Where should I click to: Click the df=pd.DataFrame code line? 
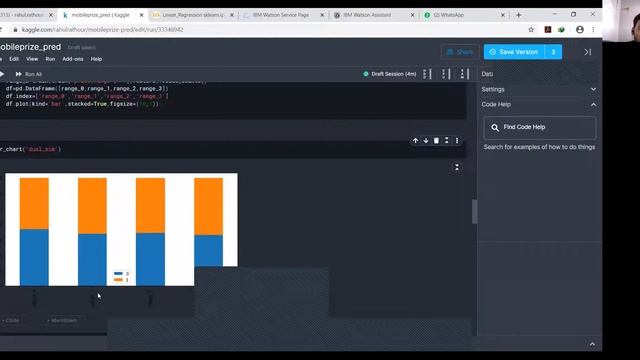87,89
